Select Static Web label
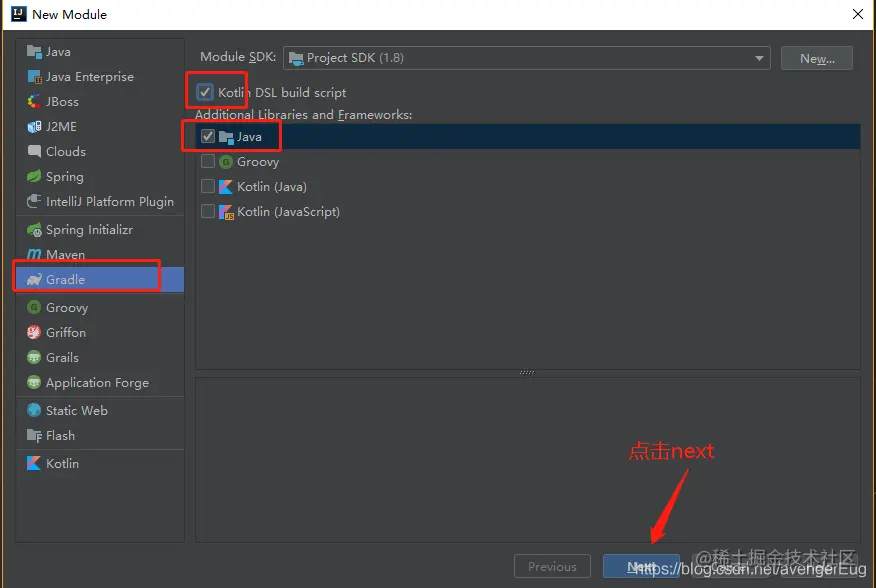Image resolution: width=876 pixels, height=588 pixels. coord(77,410)
